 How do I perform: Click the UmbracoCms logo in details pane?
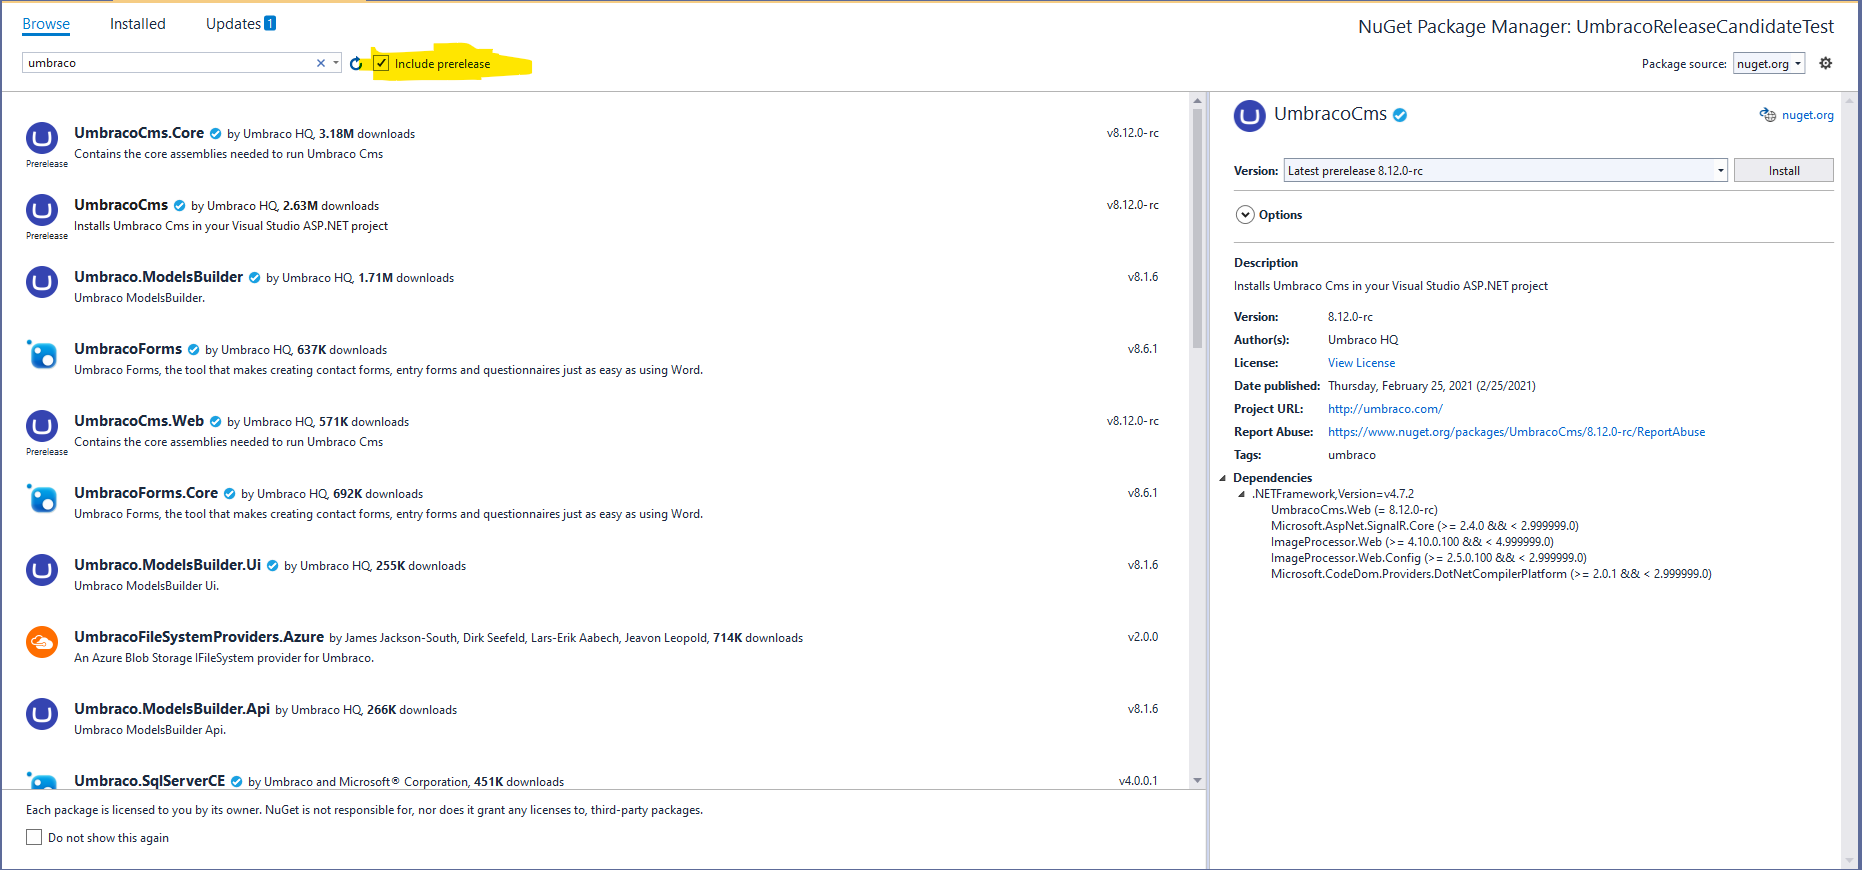pos(1250,116)
